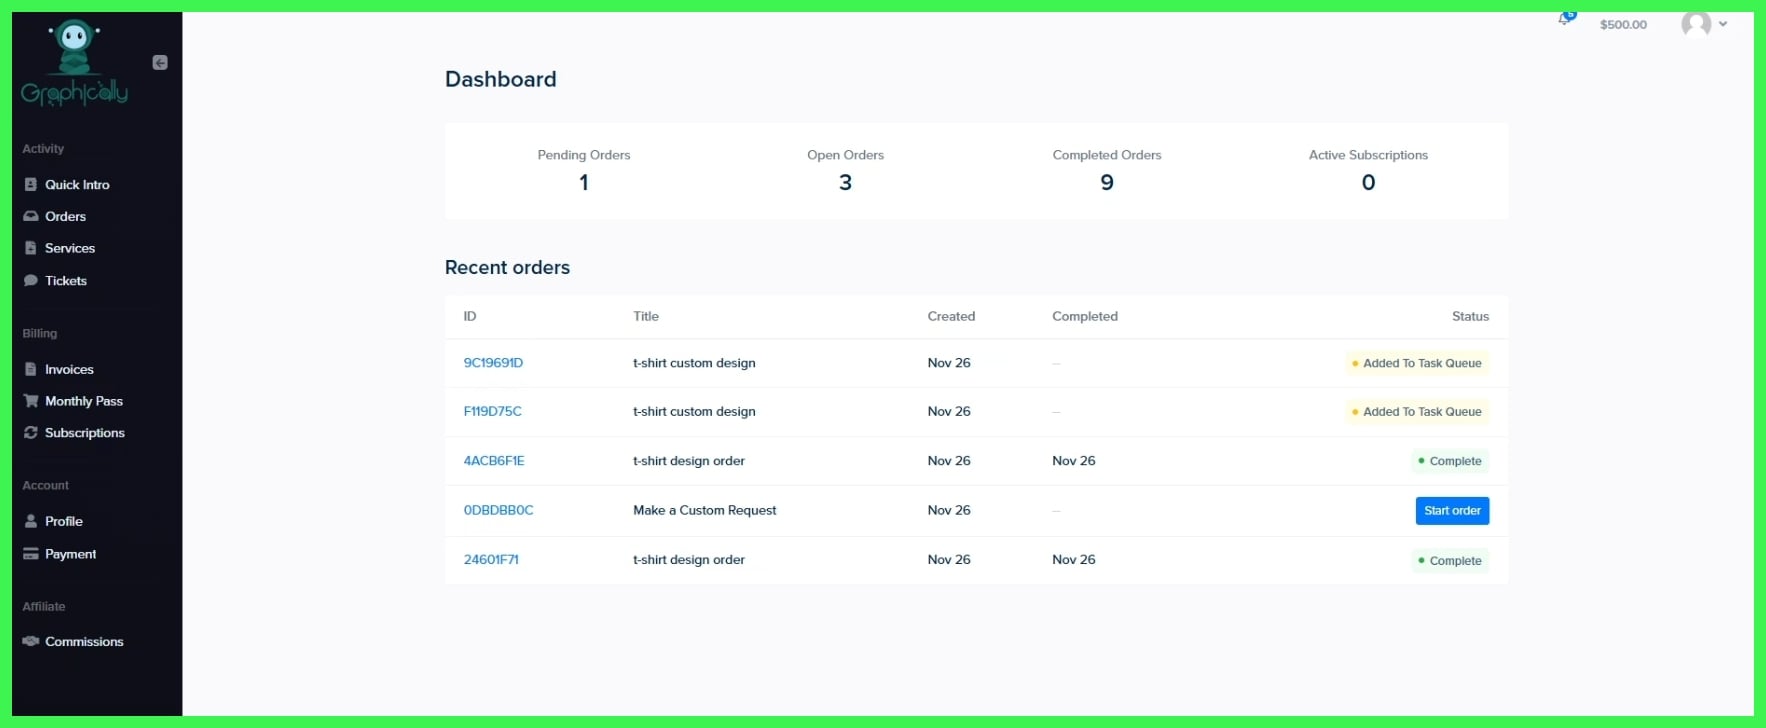Click the notification bell icon
Screen dimensions: 1766x728
[1565, 19]
